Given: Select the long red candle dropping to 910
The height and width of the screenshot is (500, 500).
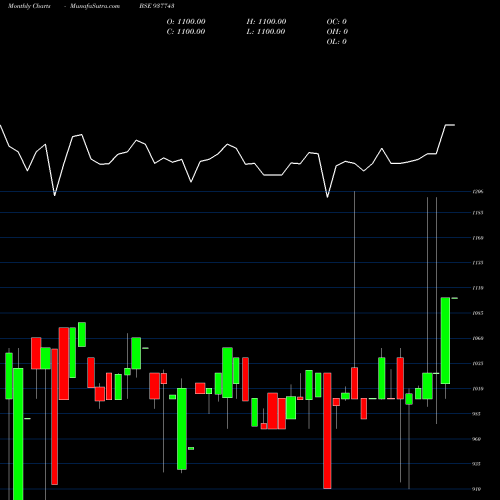Looking at the screenshot, I should coord(327,431).
